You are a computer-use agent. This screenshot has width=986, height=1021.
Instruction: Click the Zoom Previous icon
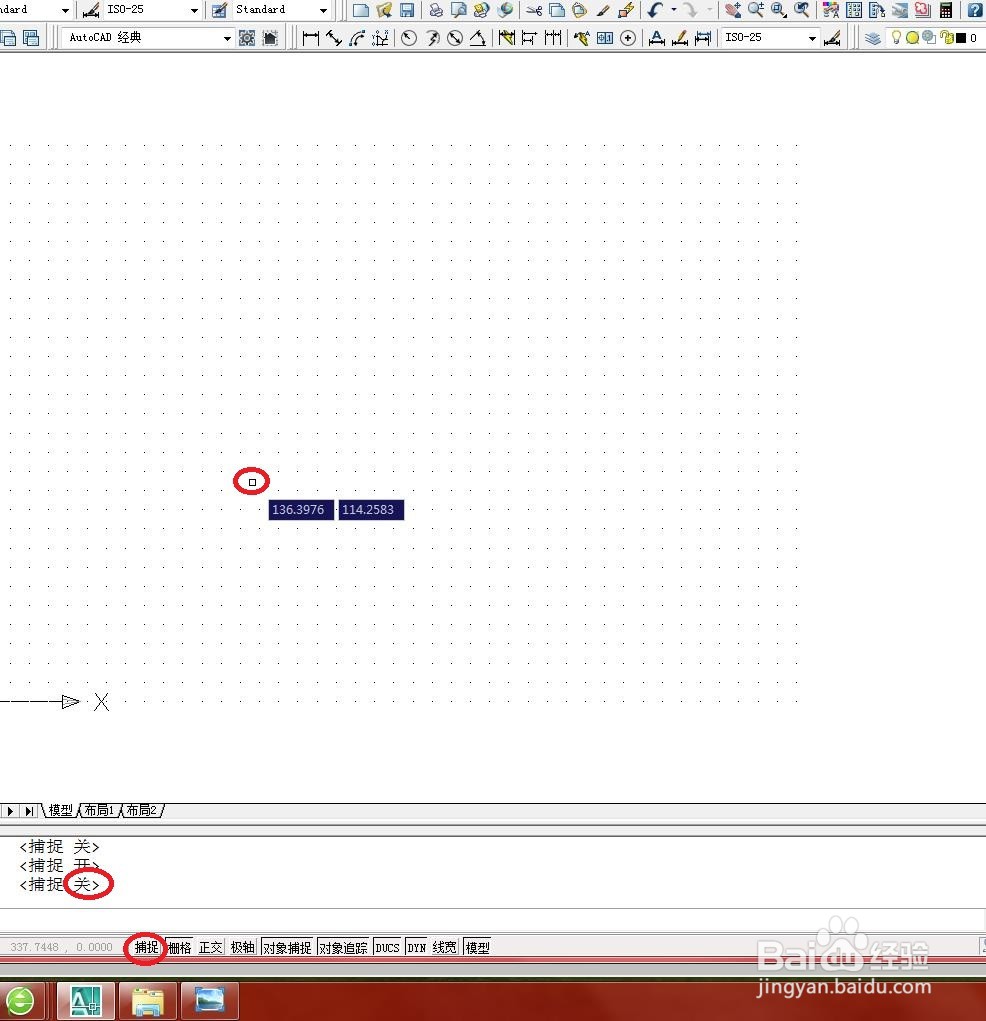point(802,10)
